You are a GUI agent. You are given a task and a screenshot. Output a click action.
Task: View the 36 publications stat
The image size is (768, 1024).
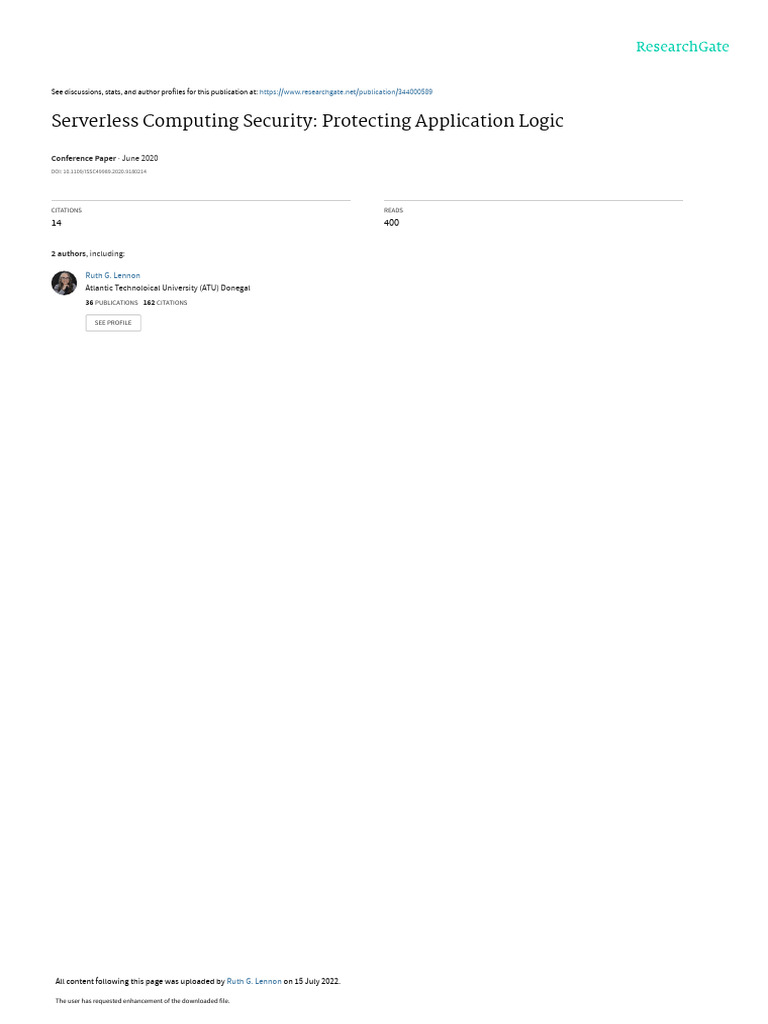[112, 303]
